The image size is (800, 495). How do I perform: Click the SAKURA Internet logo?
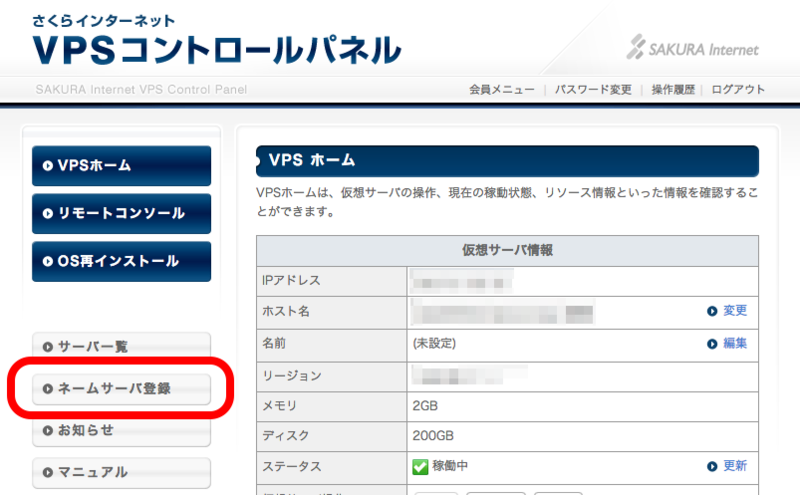[x=693, y=48]
